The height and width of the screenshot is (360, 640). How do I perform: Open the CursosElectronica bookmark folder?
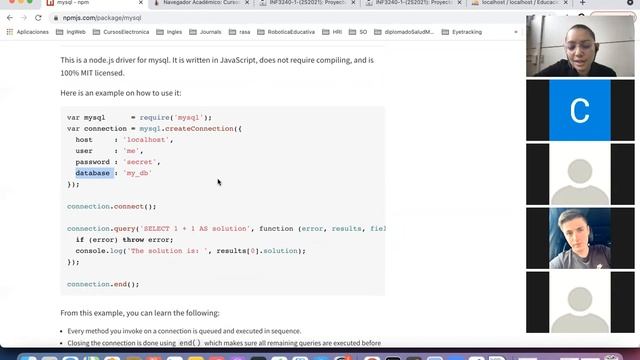121,32
